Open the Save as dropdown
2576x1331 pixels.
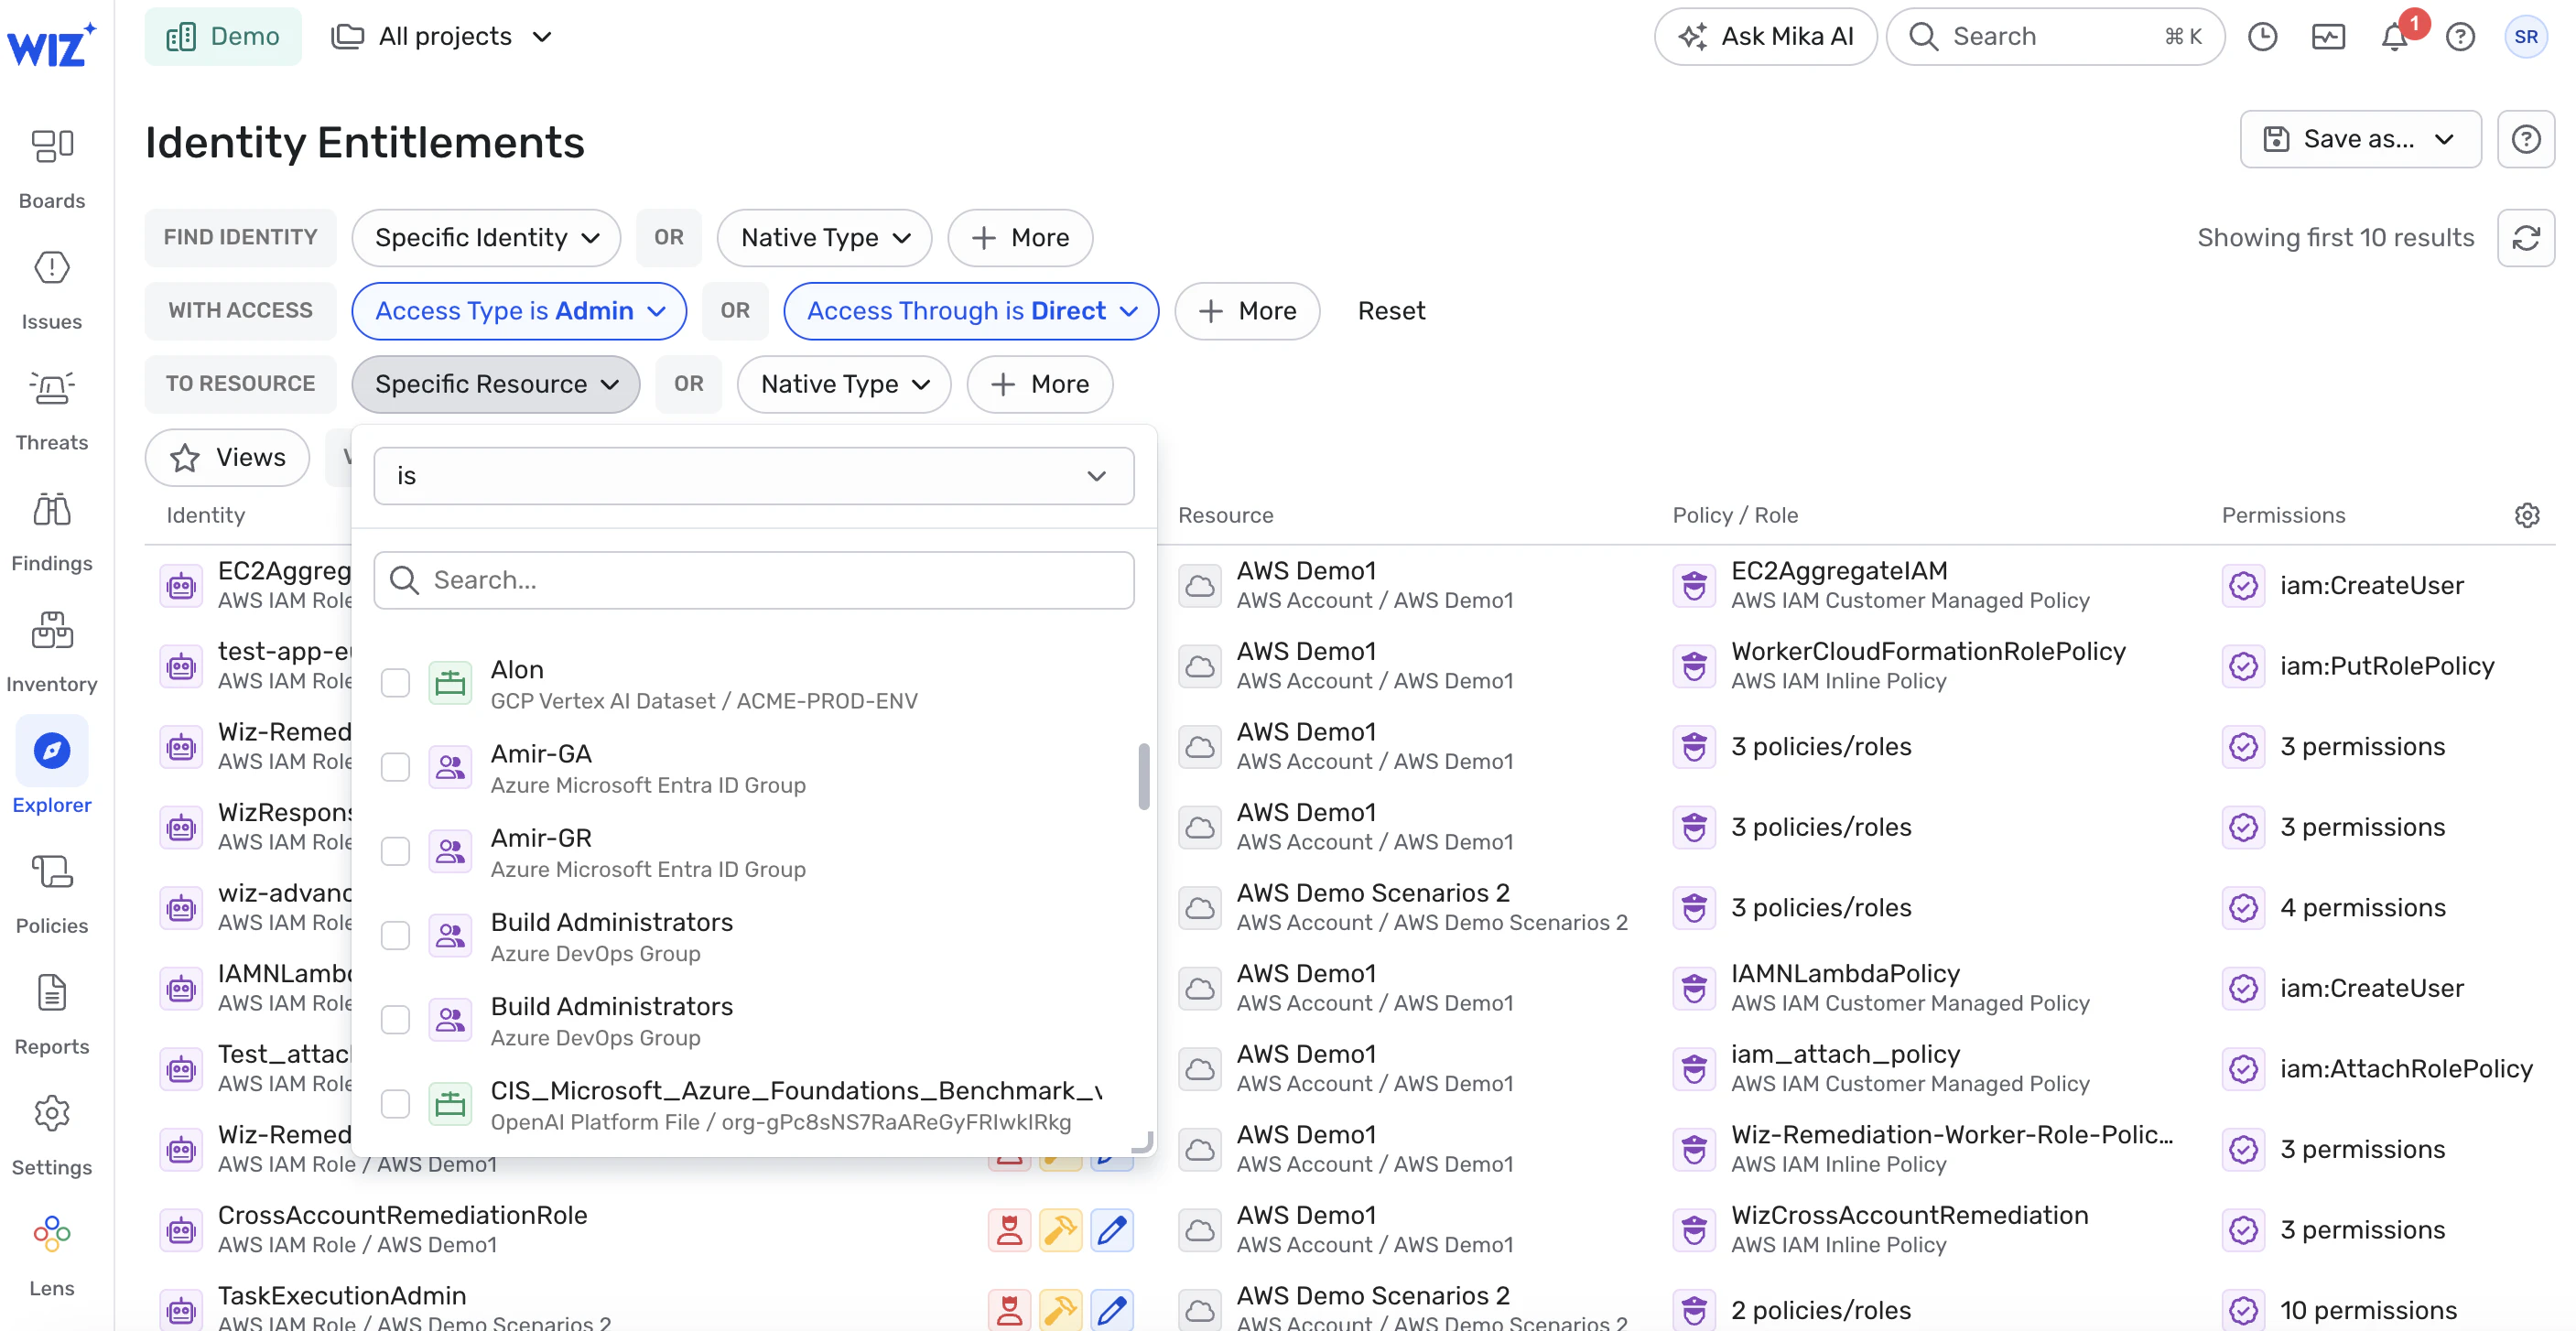[x=2360, y=139]
